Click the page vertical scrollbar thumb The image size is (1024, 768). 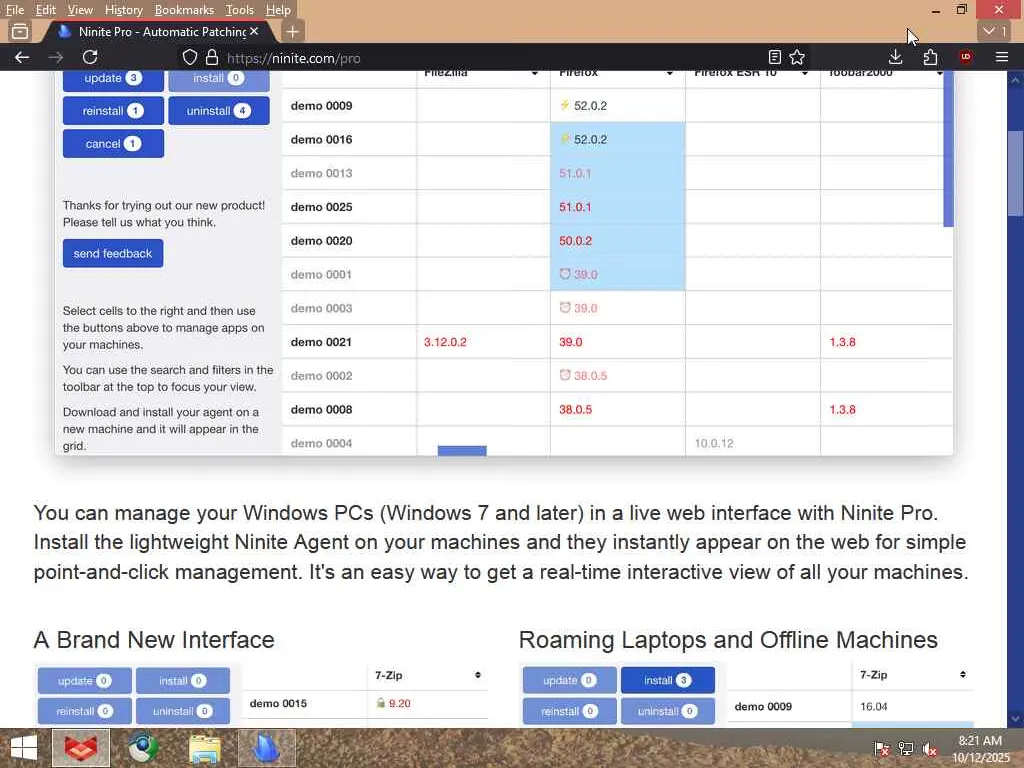[x=1015, y=173]
